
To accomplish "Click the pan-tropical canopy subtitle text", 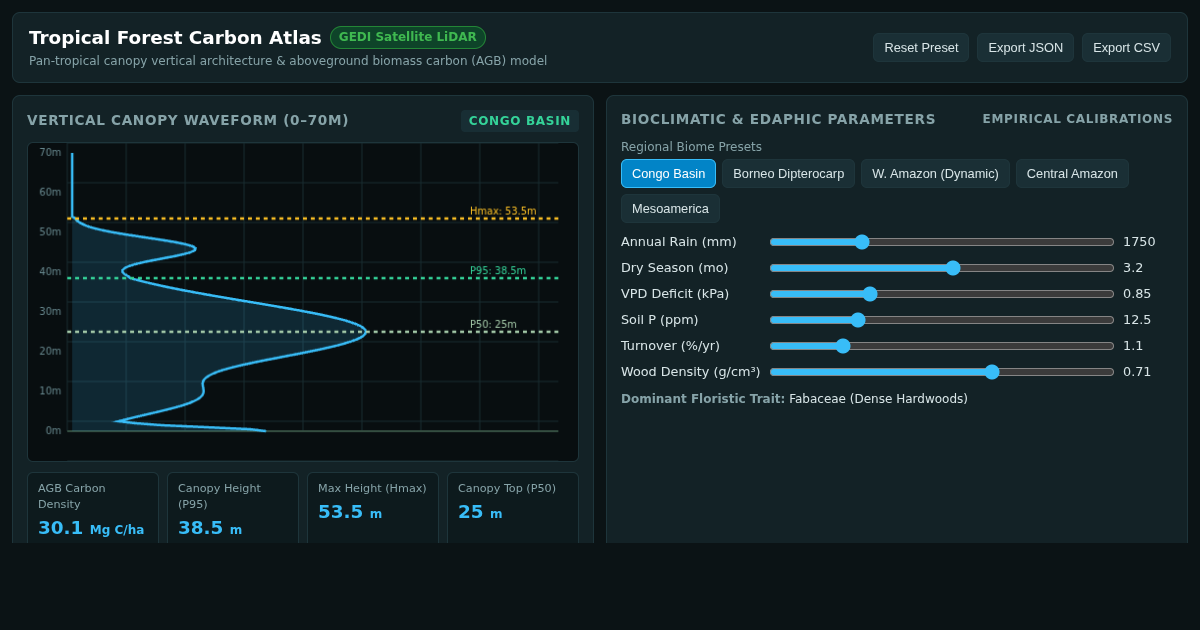I will (288, 61).
